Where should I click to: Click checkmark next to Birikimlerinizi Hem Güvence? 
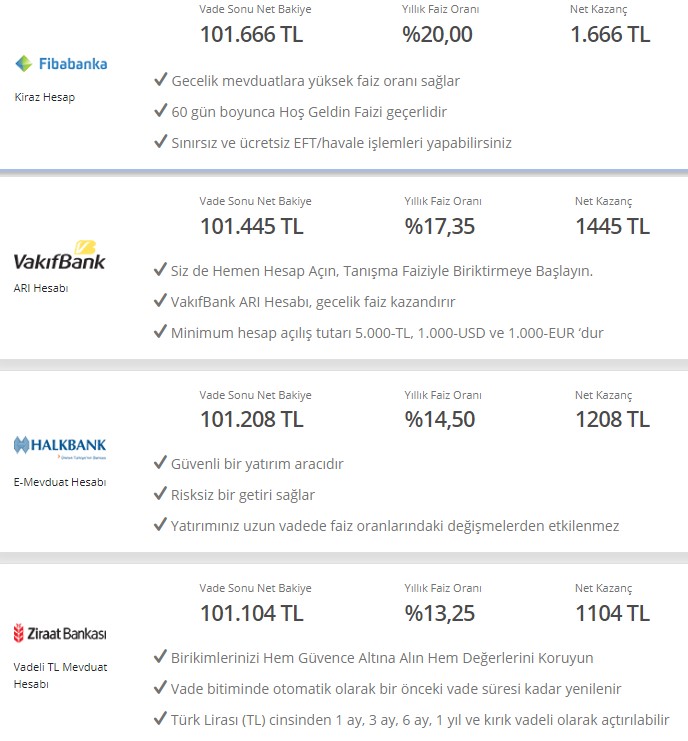point(161,656)
